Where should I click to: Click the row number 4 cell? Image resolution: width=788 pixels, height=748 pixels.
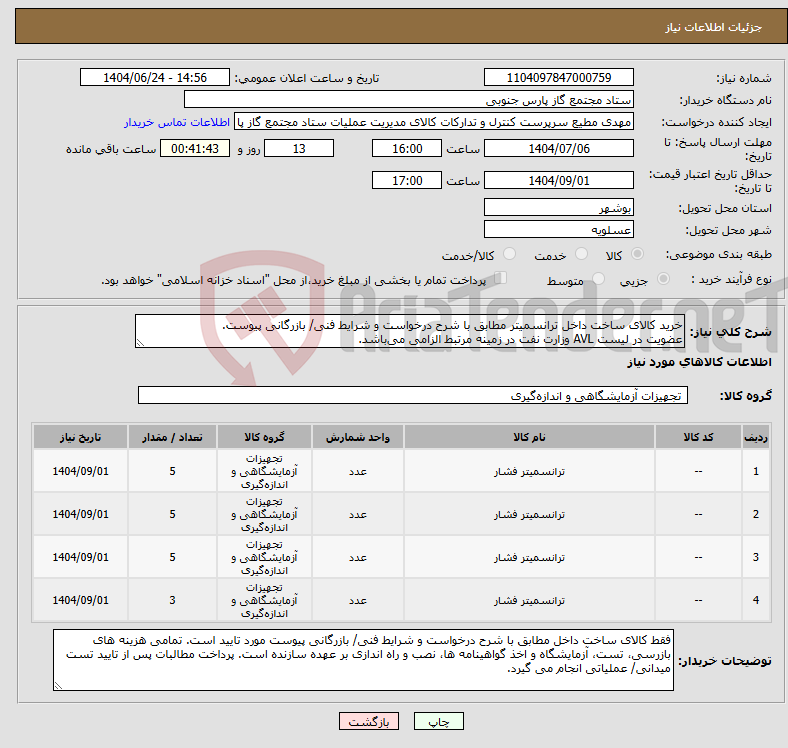[x=755, y=600]
